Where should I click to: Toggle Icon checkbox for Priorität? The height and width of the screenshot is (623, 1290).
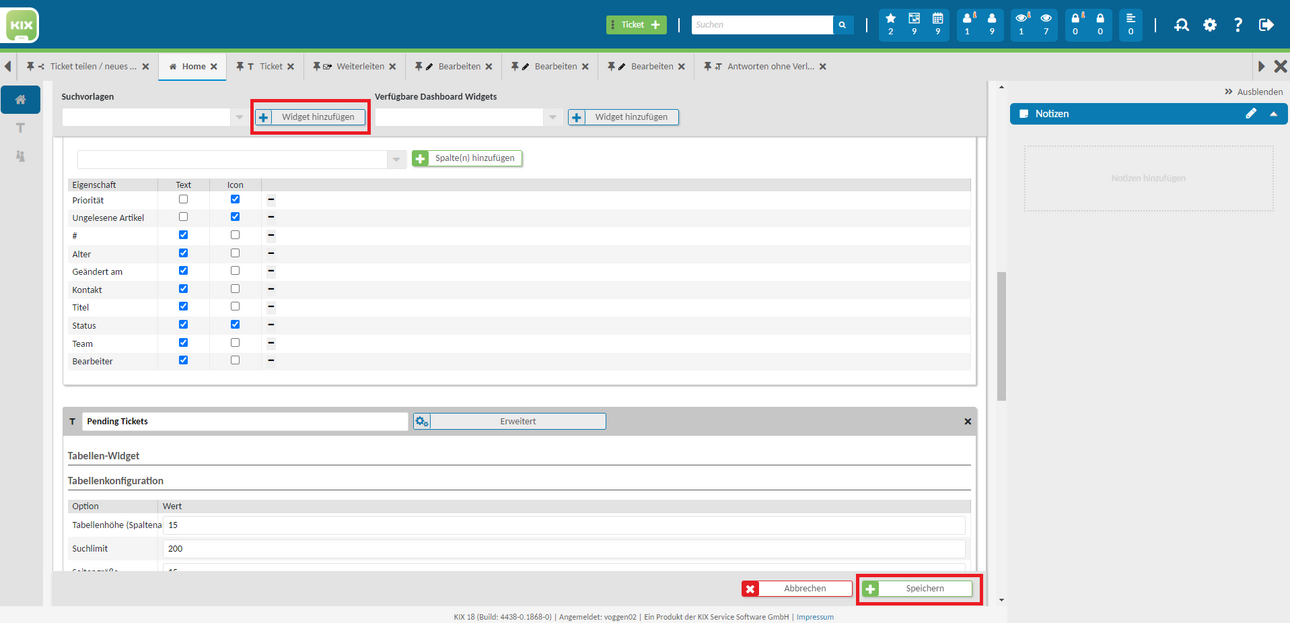click(x=235, y=199)
